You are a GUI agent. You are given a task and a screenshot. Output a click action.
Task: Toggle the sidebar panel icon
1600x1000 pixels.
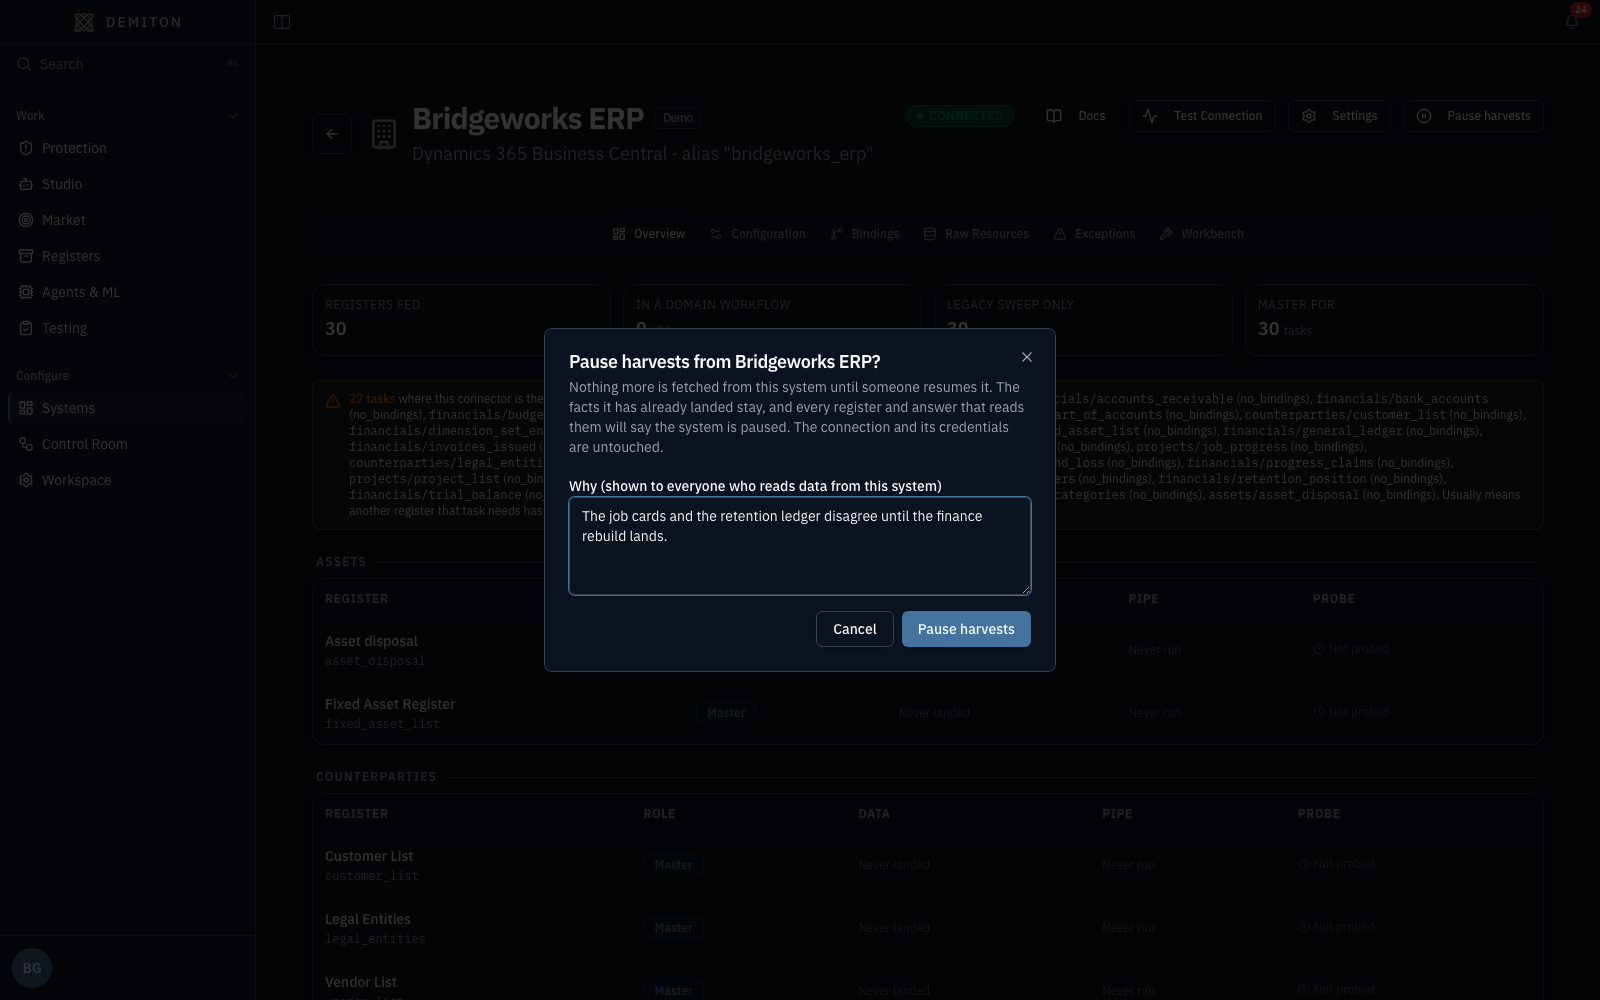click(282, 22)
